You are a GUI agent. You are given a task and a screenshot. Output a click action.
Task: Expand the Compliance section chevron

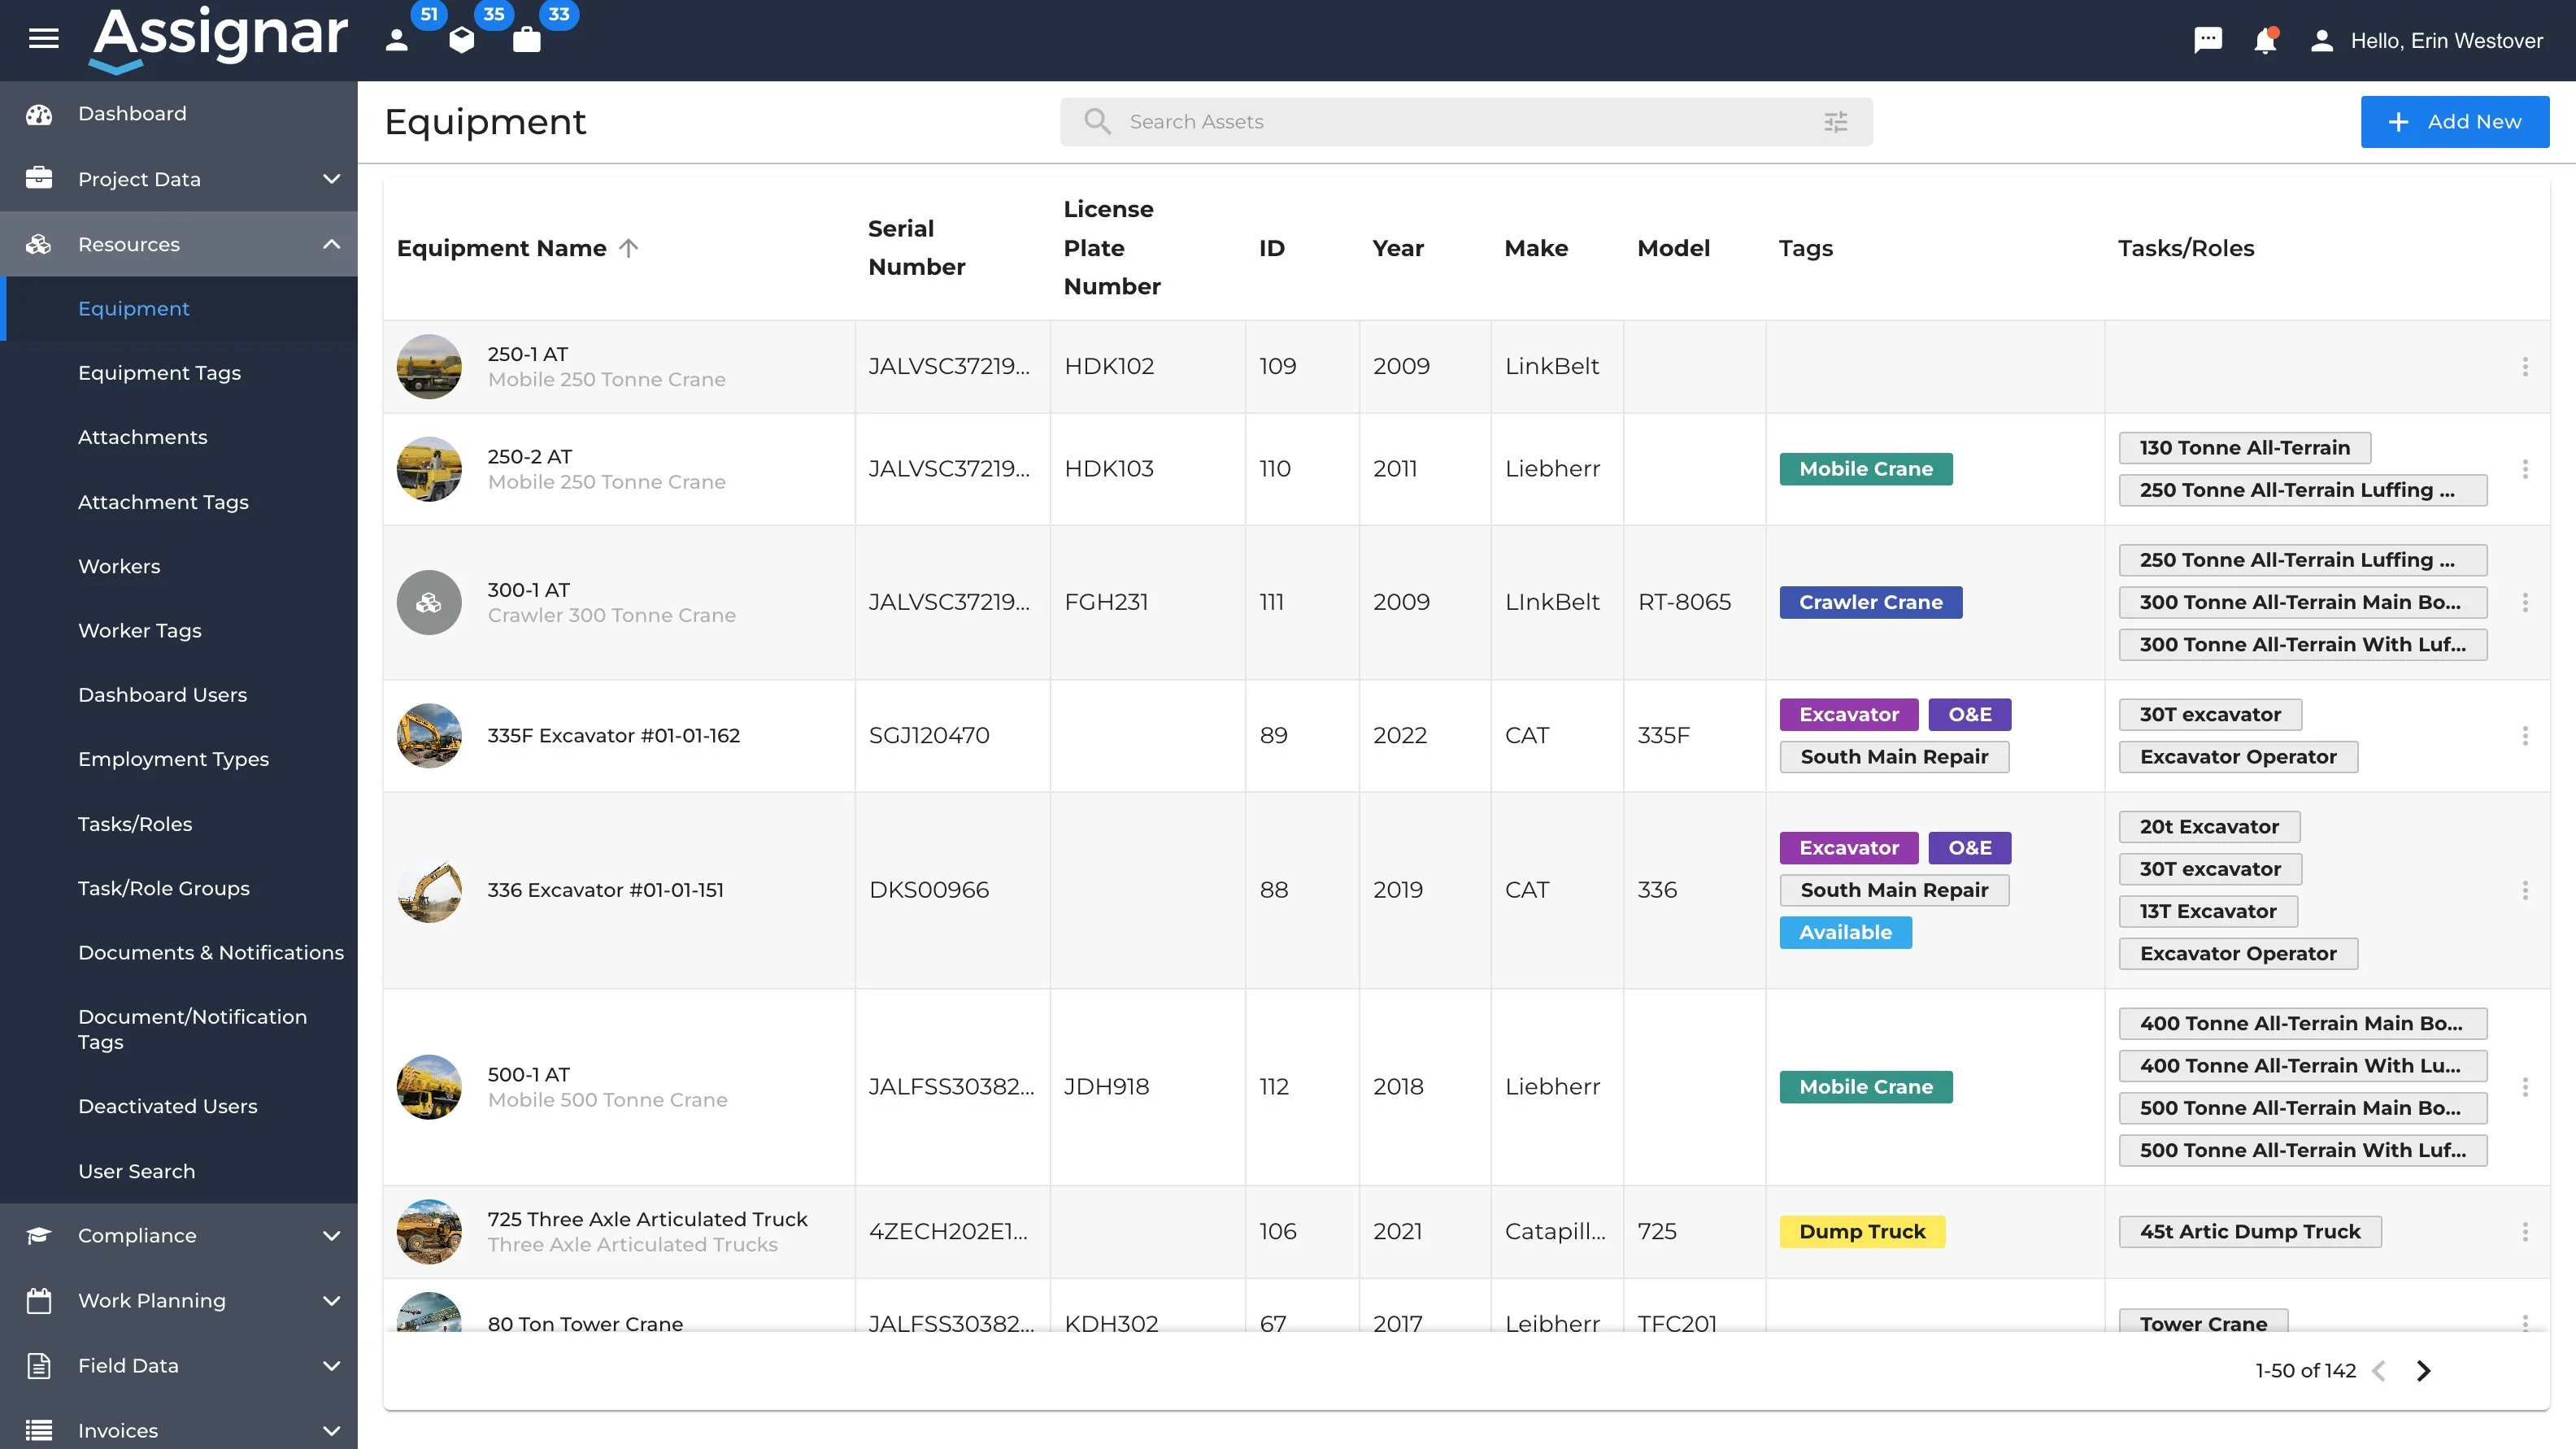331,1236
